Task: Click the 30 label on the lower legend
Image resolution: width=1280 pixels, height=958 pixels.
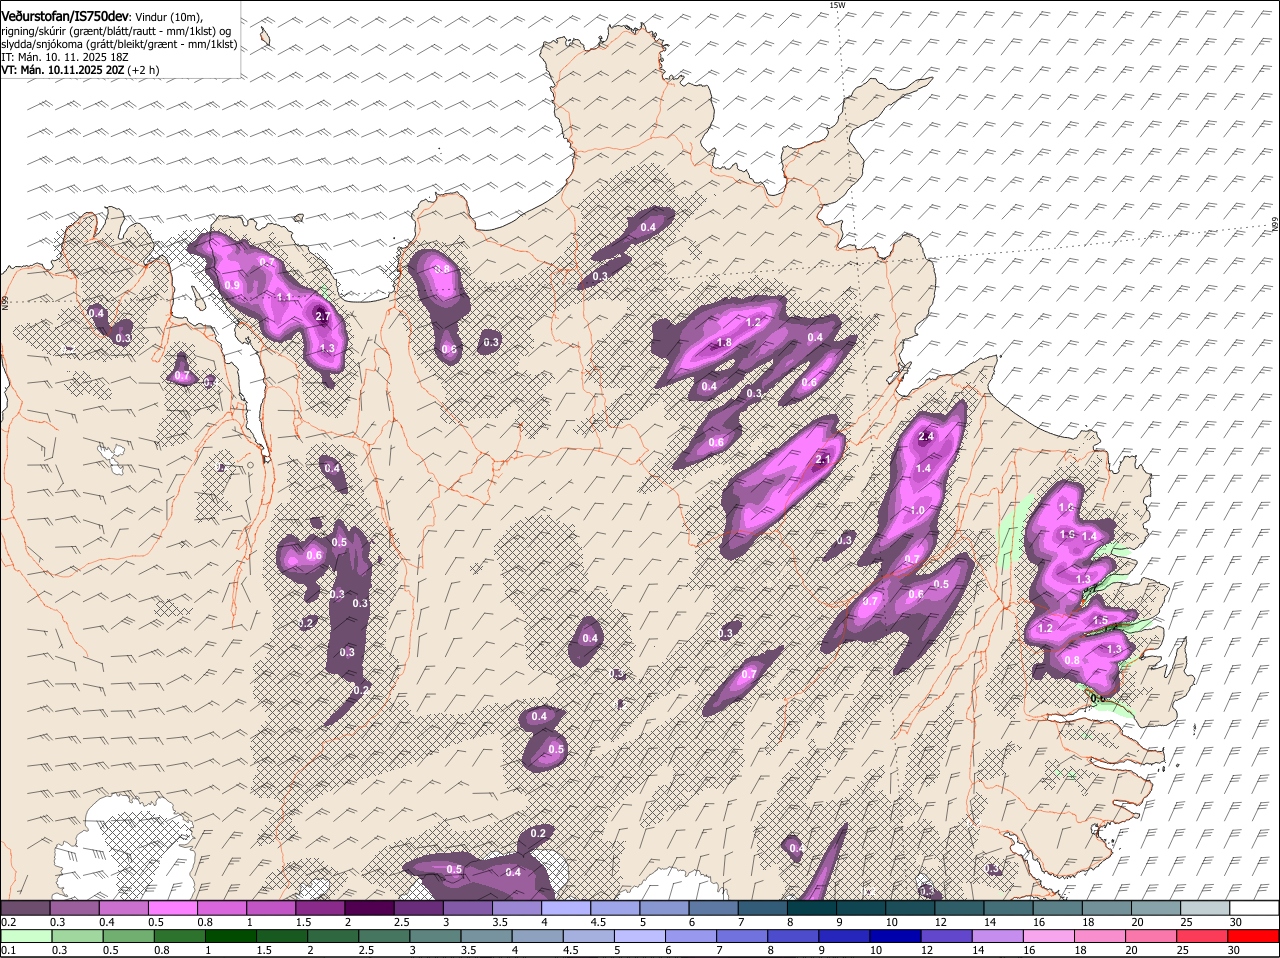Action: [1233, 950]
